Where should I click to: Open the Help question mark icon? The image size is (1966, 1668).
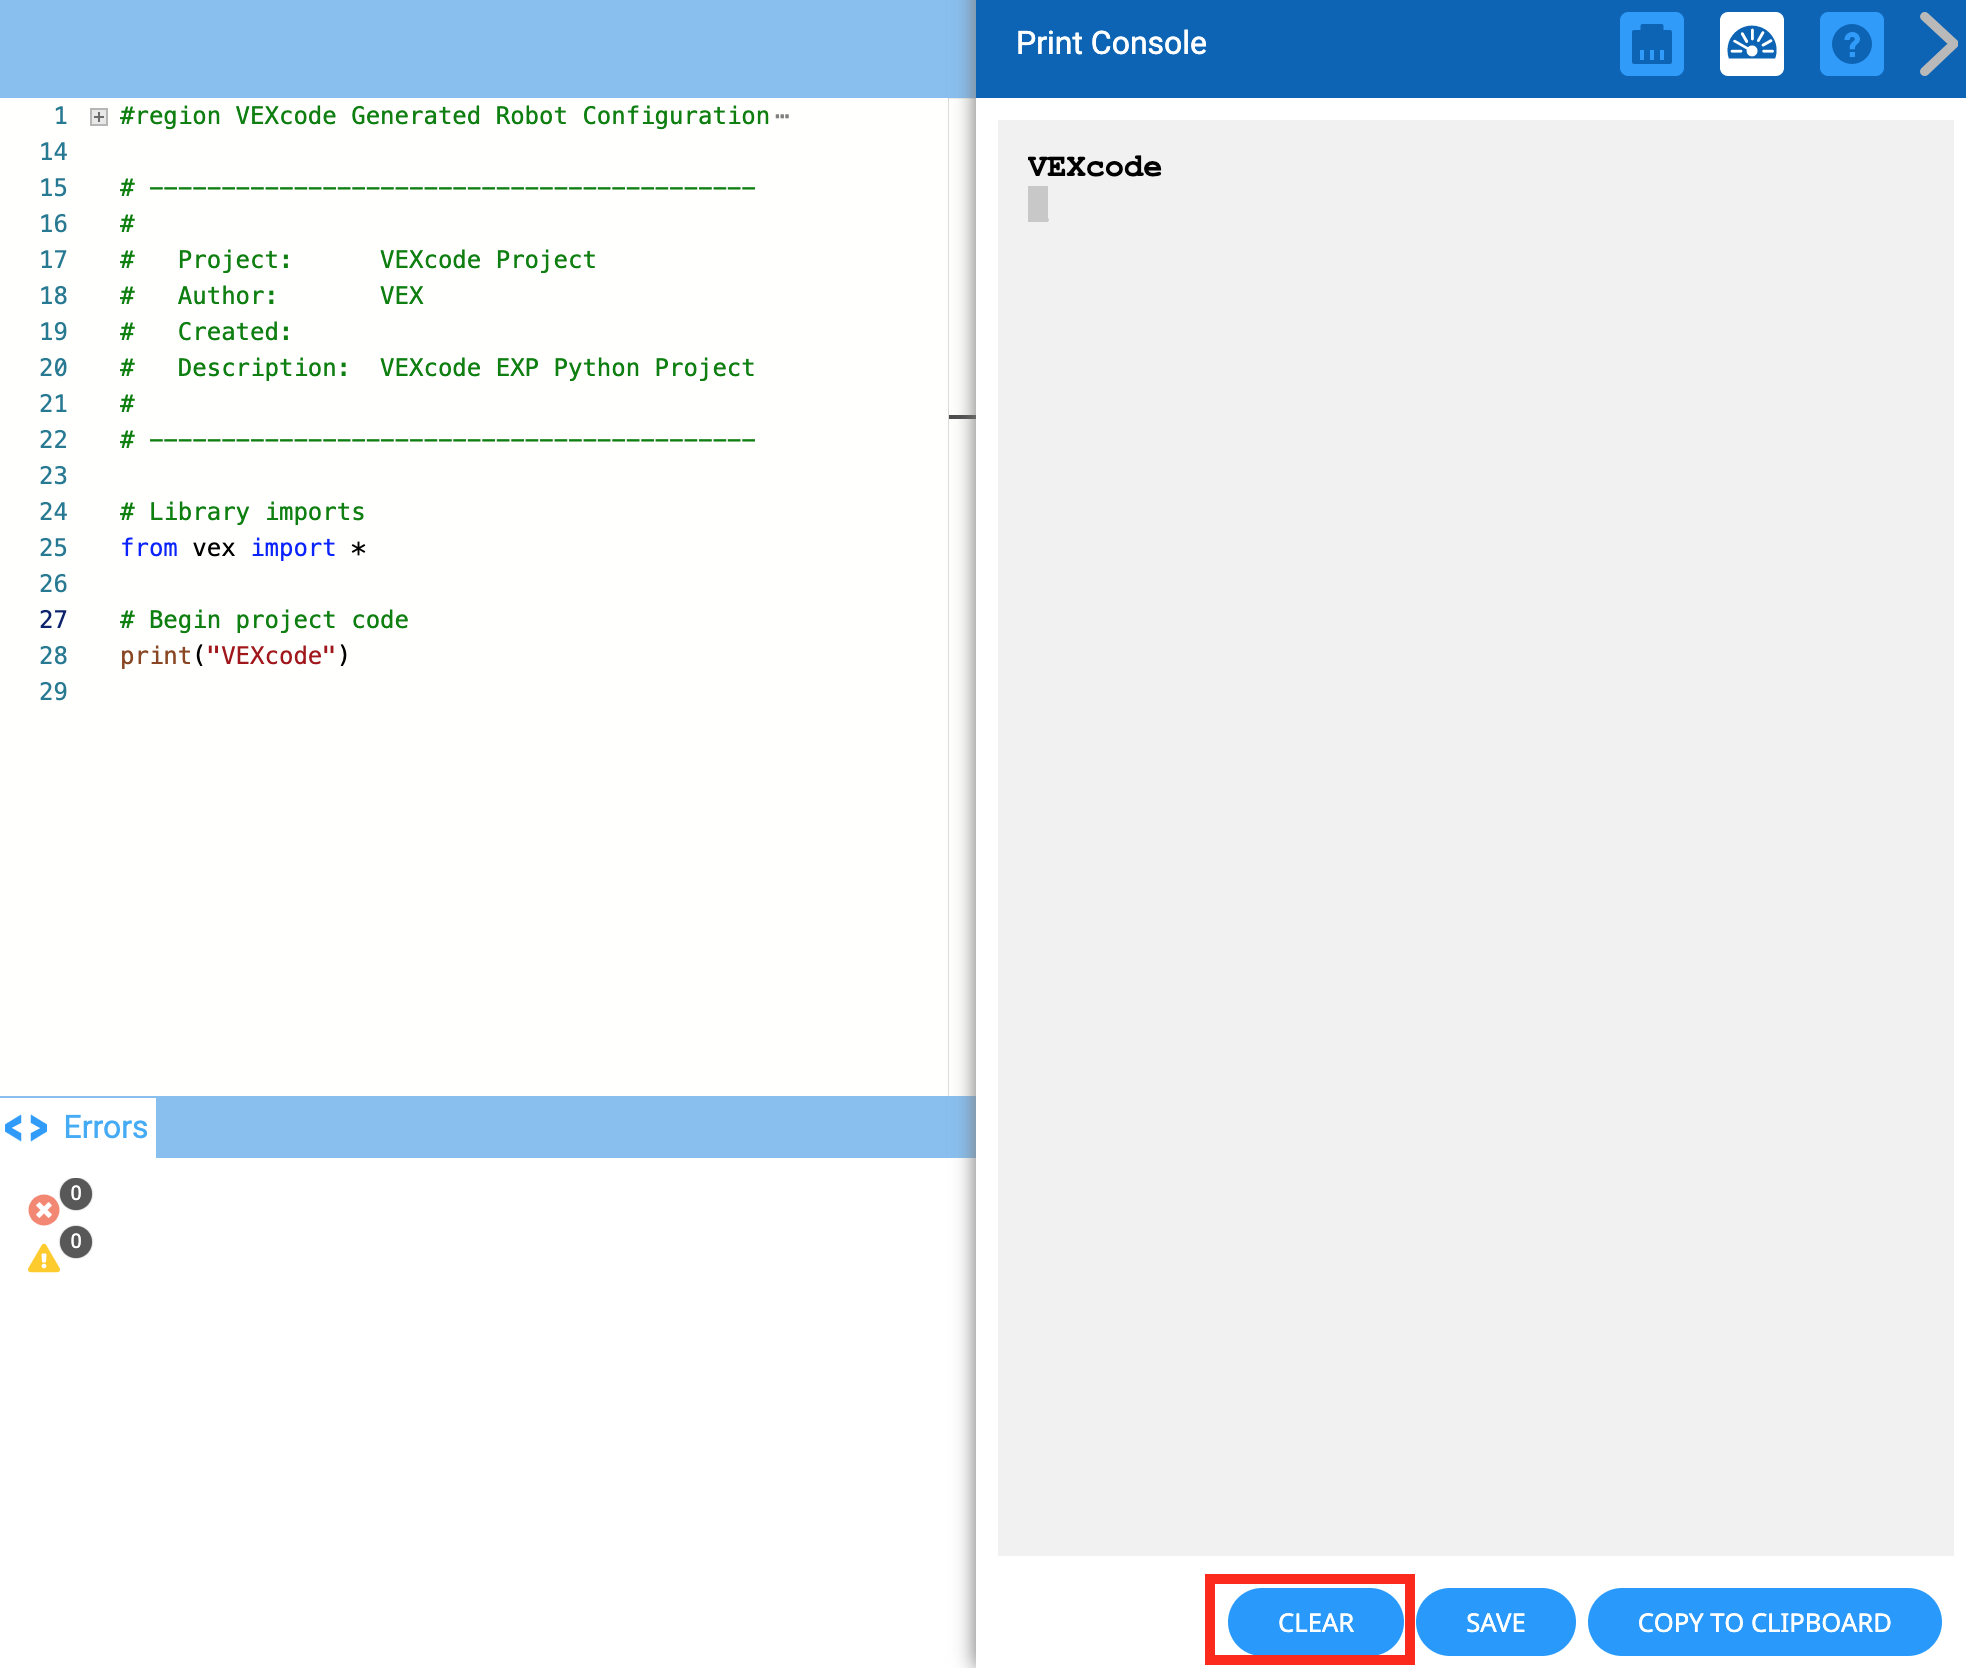1851,45
